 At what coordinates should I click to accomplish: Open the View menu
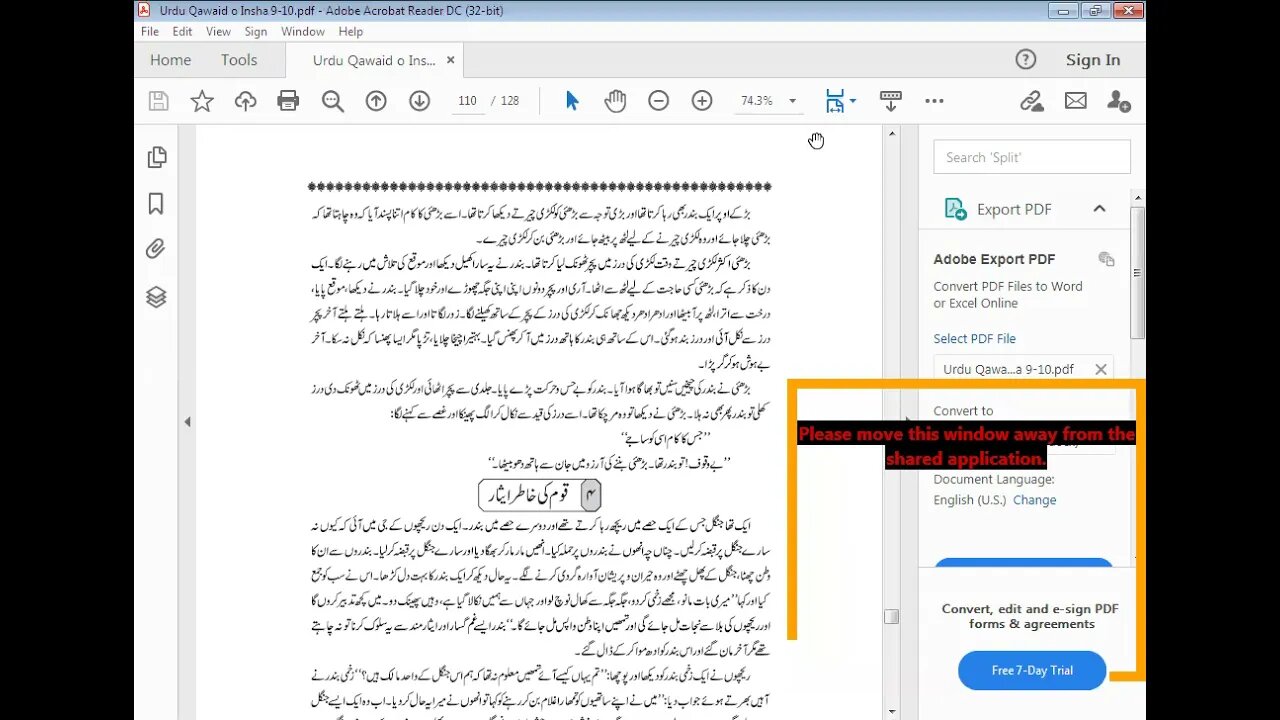[218, 32]
